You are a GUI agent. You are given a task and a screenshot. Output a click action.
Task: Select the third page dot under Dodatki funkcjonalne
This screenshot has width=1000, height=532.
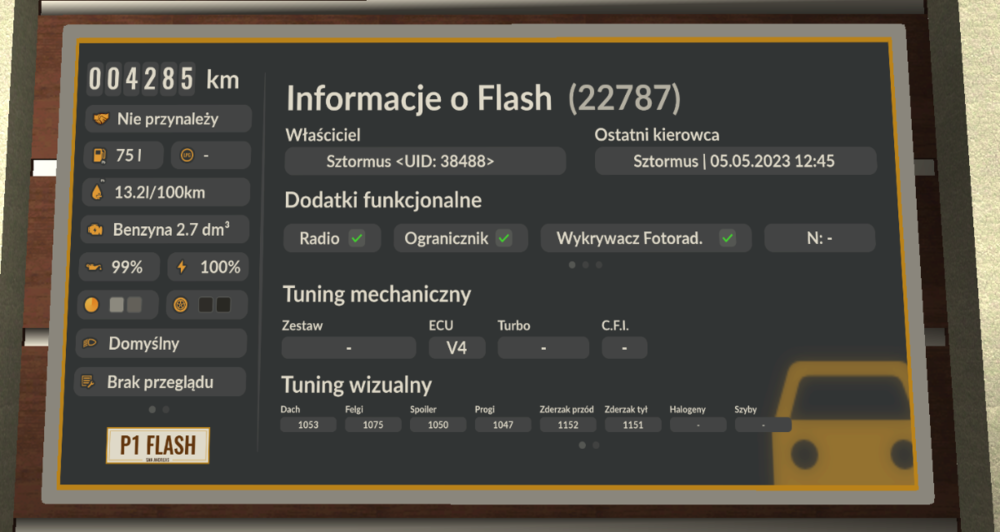click(x=599, y=265)
